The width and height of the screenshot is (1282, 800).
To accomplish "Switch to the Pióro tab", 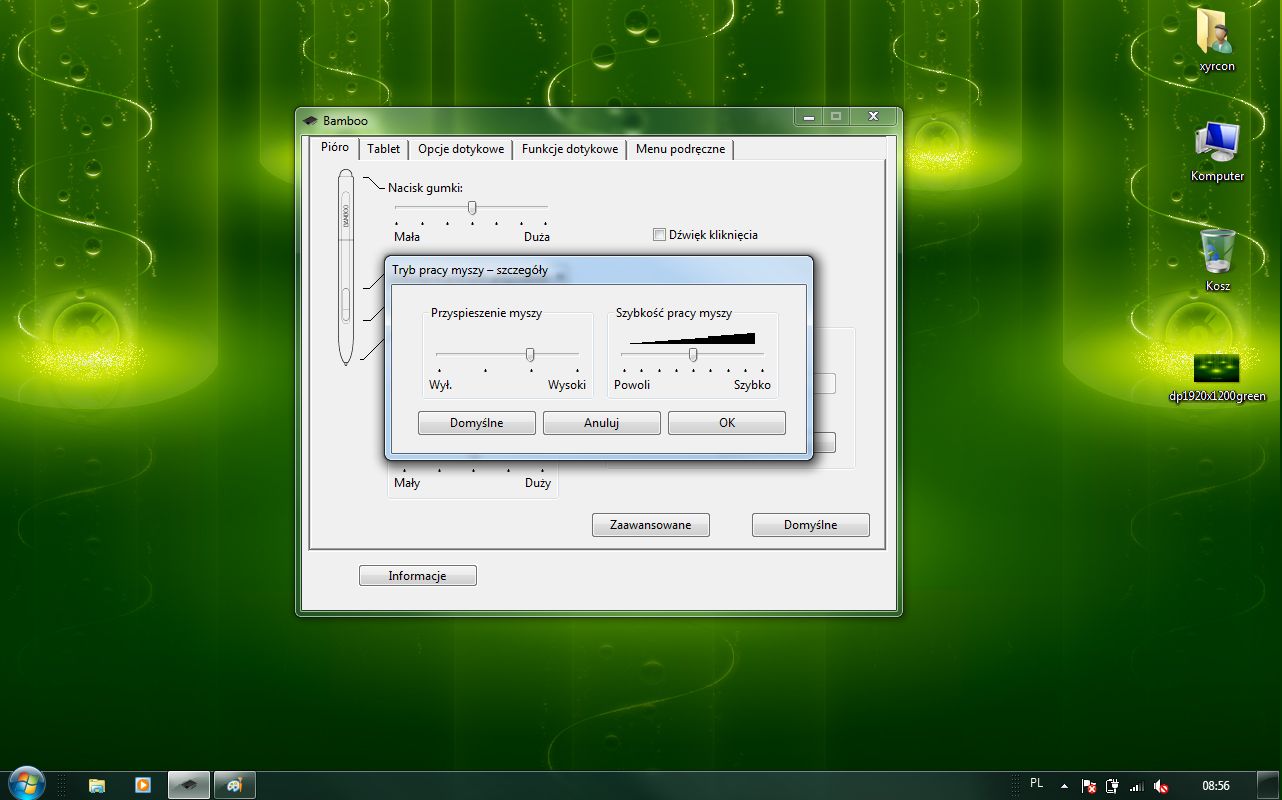I will (x=335, y=147).
